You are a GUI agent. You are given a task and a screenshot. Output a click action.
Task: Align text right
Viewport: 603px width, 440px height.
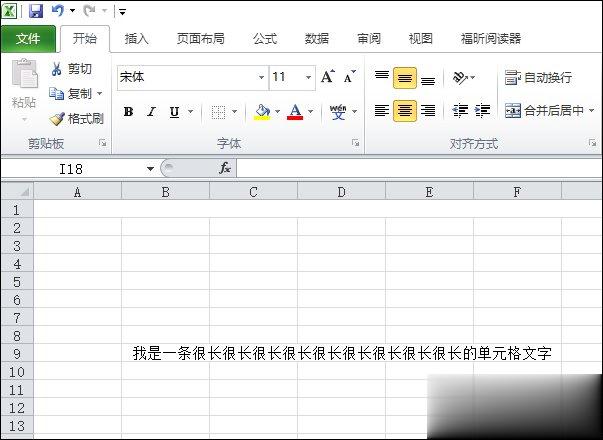428,111
